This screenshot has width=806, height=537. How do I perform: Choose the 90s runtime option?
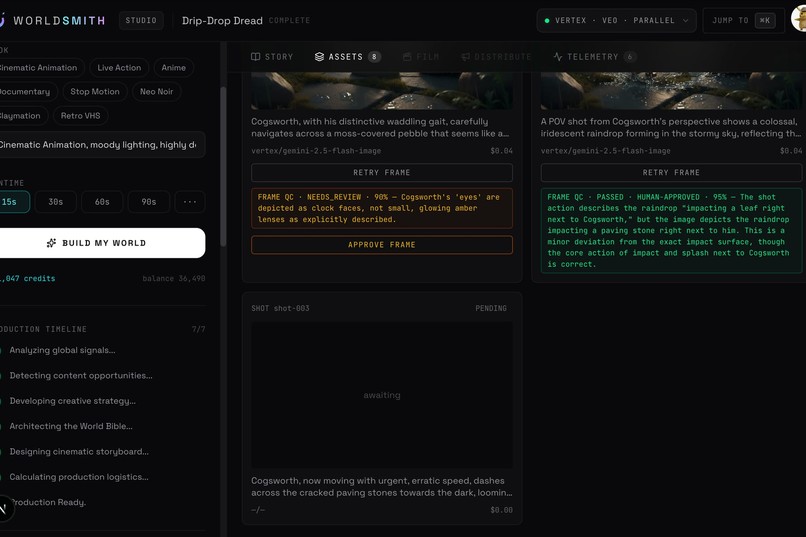tap(149, 202)
